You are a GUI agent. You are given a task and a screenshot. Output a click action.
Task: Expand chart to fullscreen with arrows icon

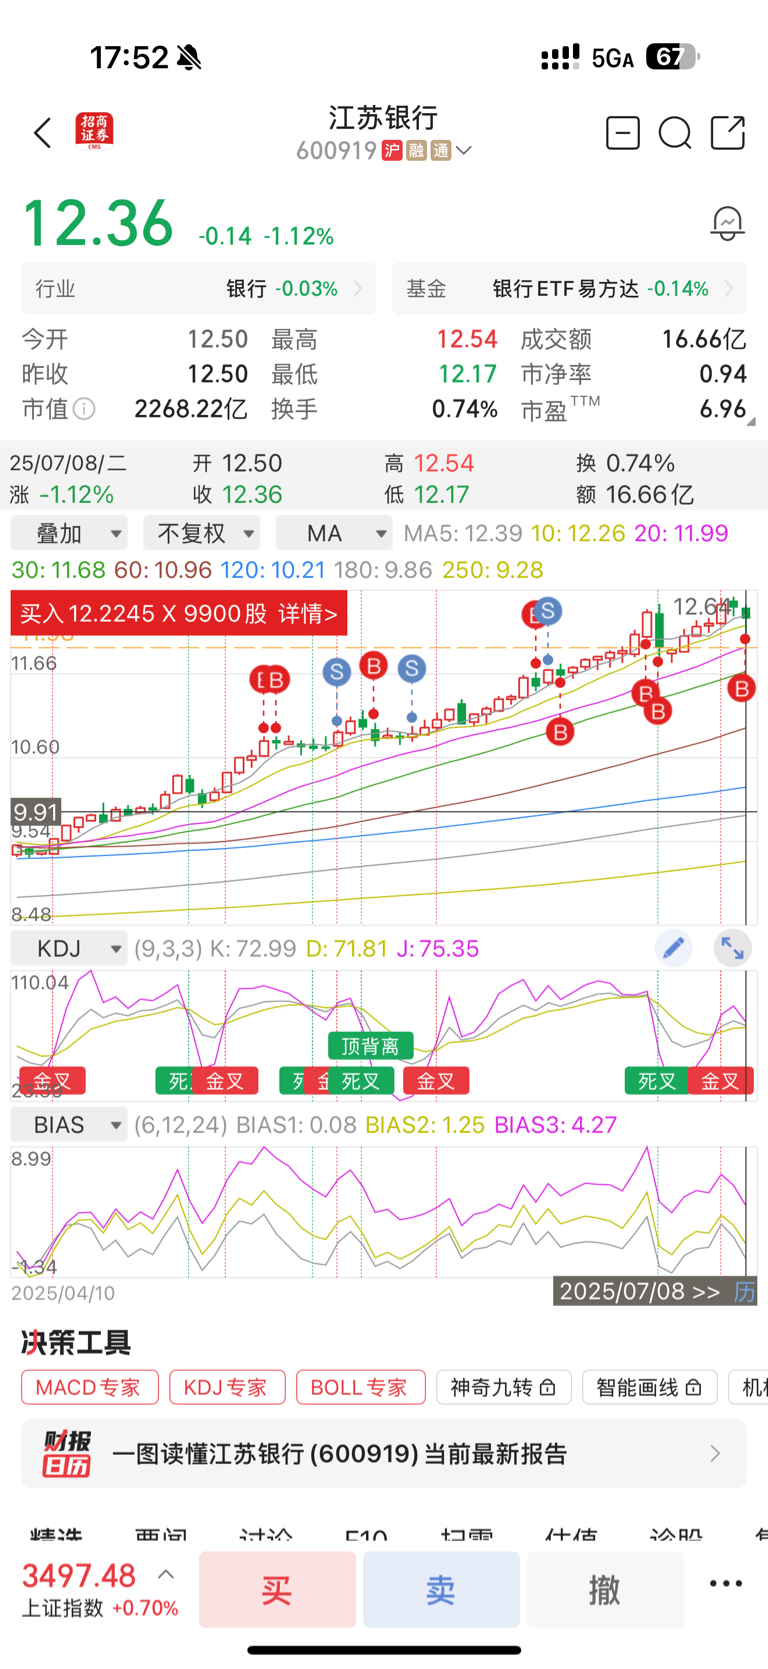pos(732,948)
